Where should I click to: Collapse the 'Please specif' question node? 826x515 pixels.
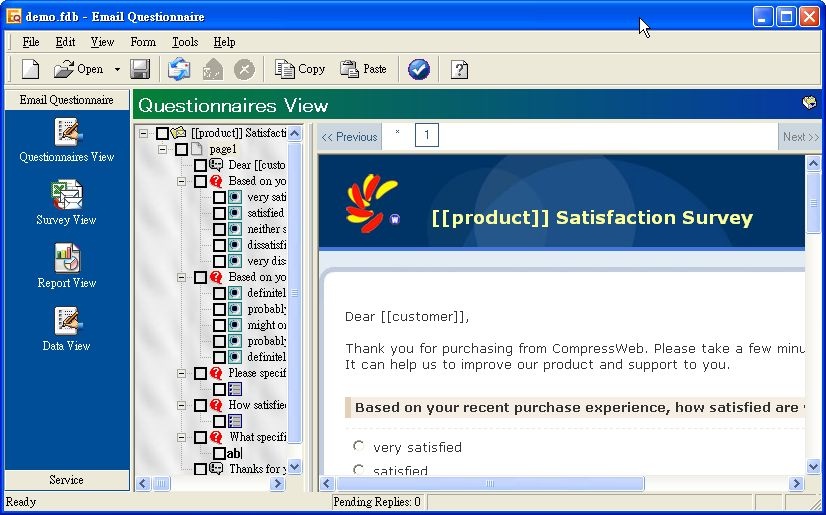point(181,373)
